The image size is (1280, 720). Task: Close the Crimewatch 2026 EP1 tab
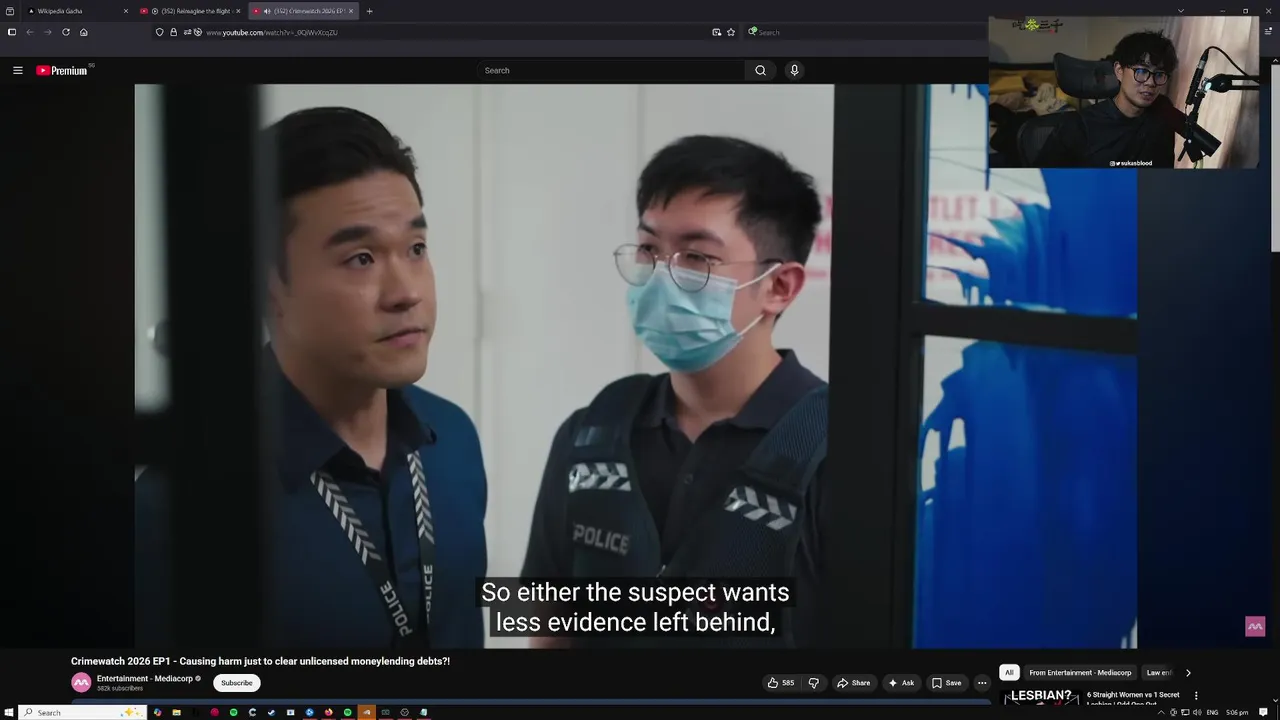[350, 11]
